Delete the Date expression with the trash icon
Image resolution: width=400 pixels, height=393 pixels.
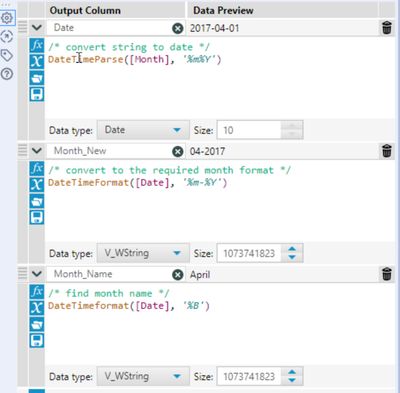click(387, 28)
